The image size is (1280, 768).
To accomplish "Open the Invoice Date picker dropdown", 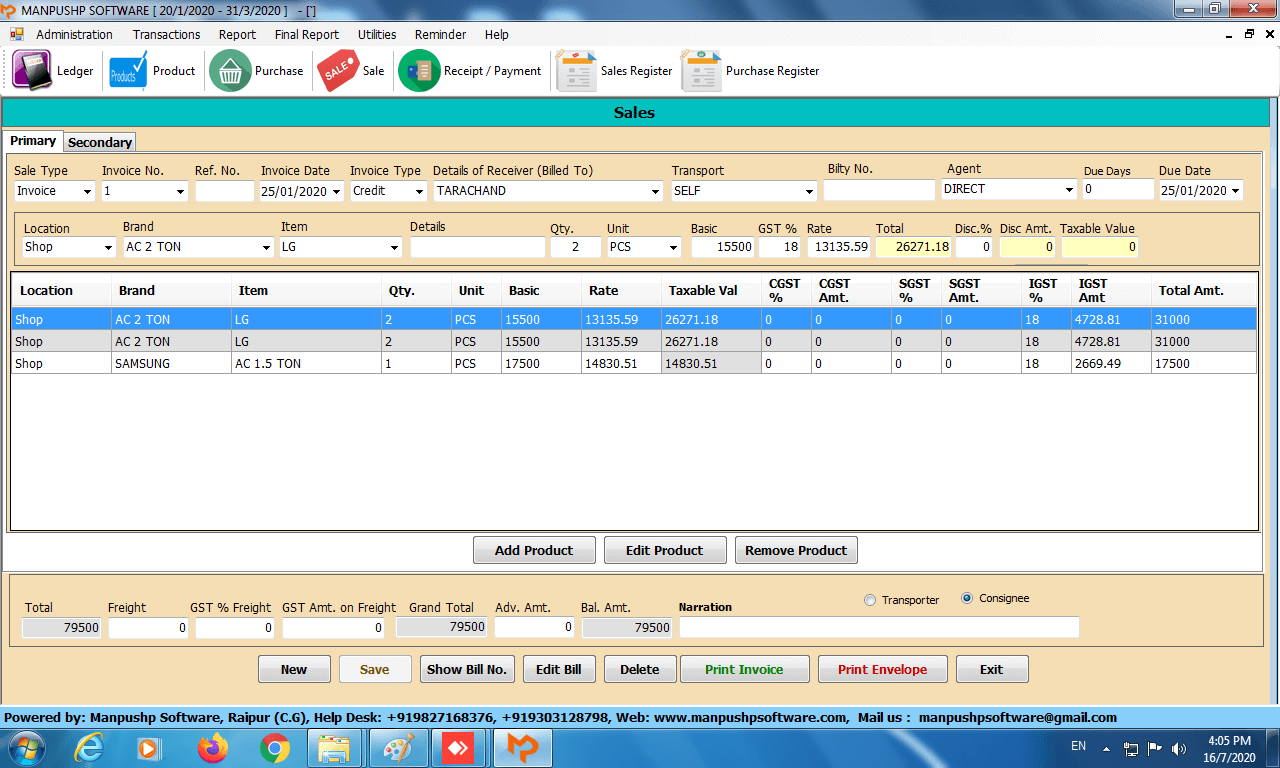I will (x=335, y=191).
